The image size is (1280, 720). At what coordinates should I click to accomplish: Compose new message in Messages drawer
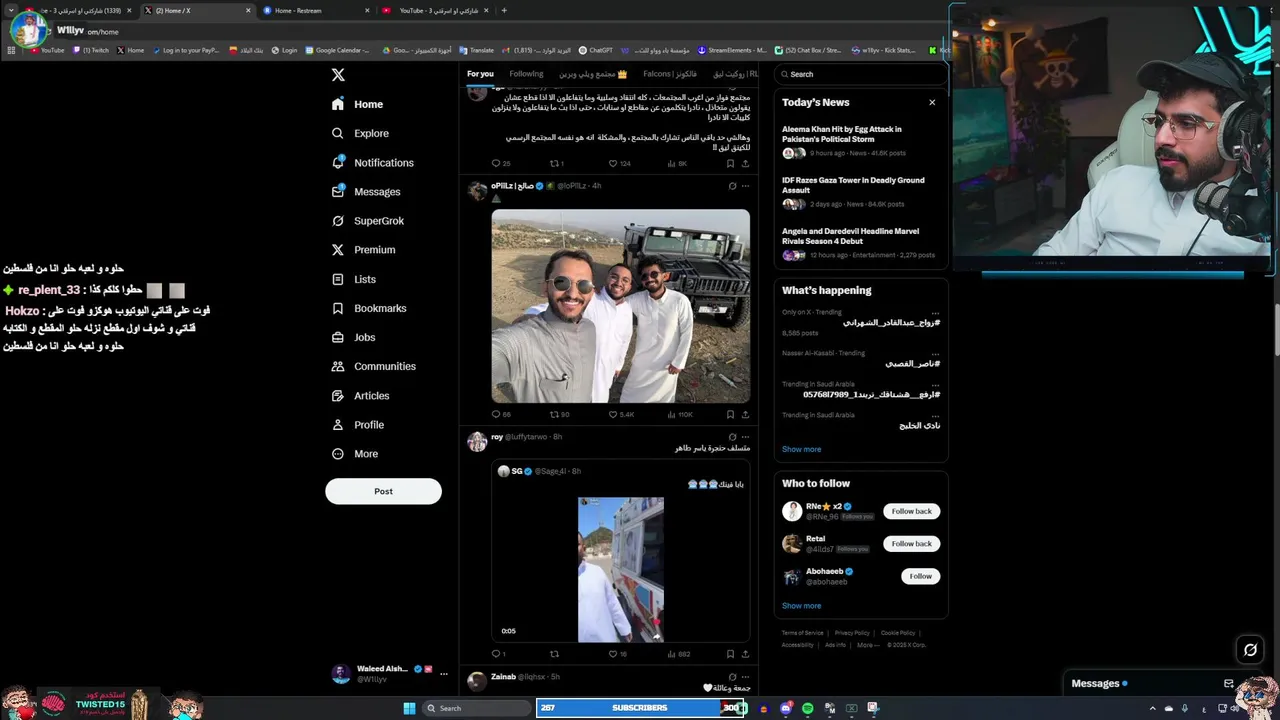(1229, 683)
